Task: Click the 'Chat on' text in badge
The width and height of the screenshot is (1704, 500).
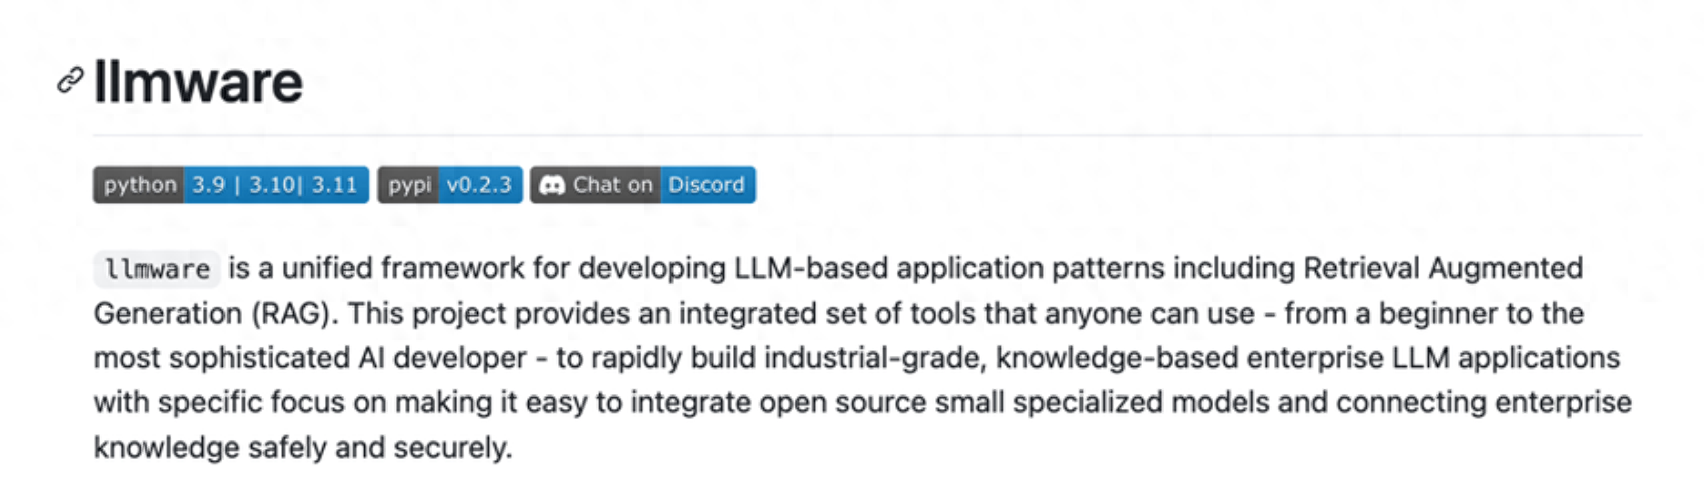Action: (612, 185)
